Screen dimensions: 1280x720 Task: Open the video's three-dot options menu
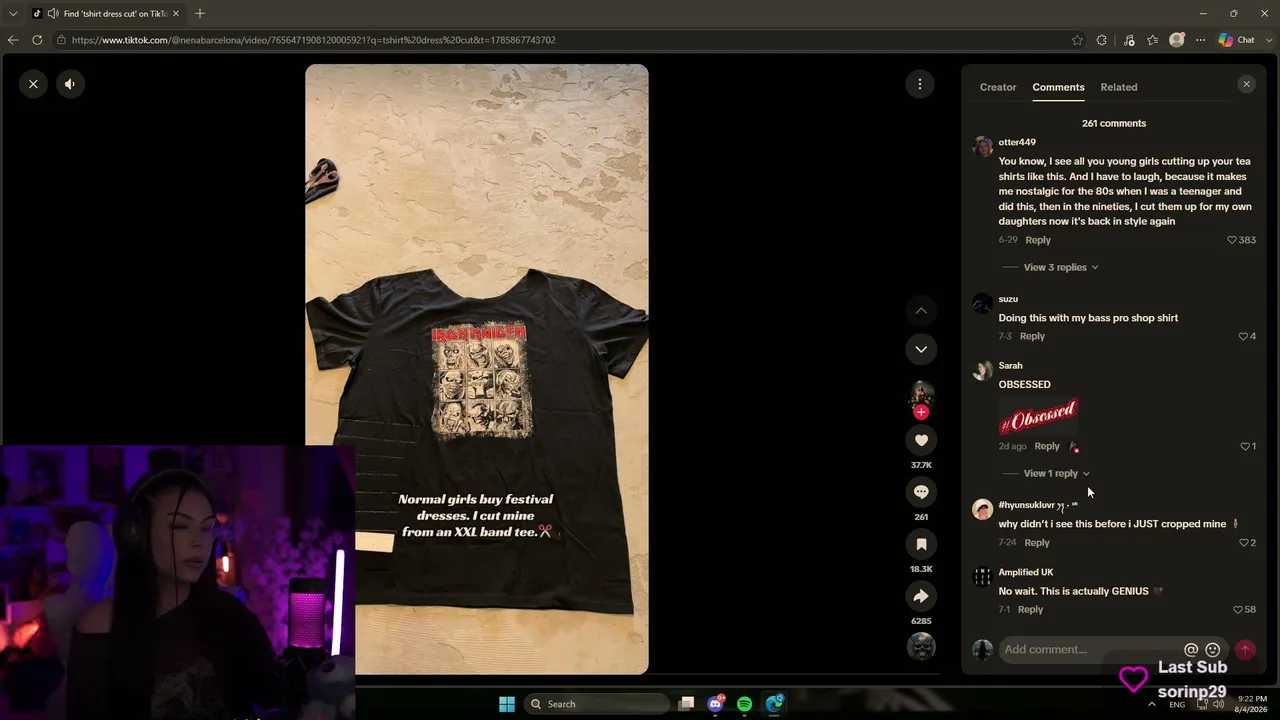pos(920,84)
